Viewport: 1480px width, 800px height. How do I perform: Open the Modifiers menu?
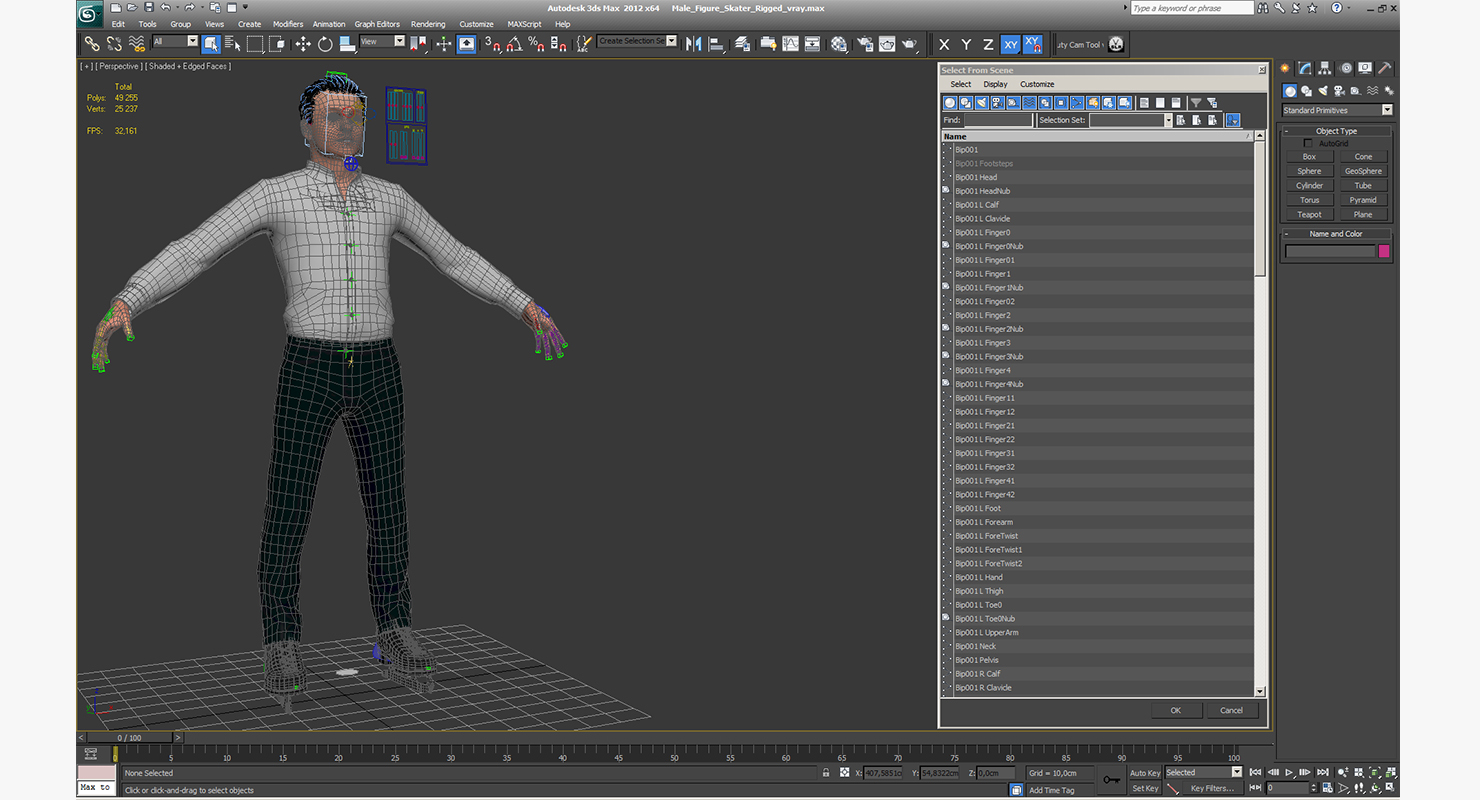[x=288, y=24]
